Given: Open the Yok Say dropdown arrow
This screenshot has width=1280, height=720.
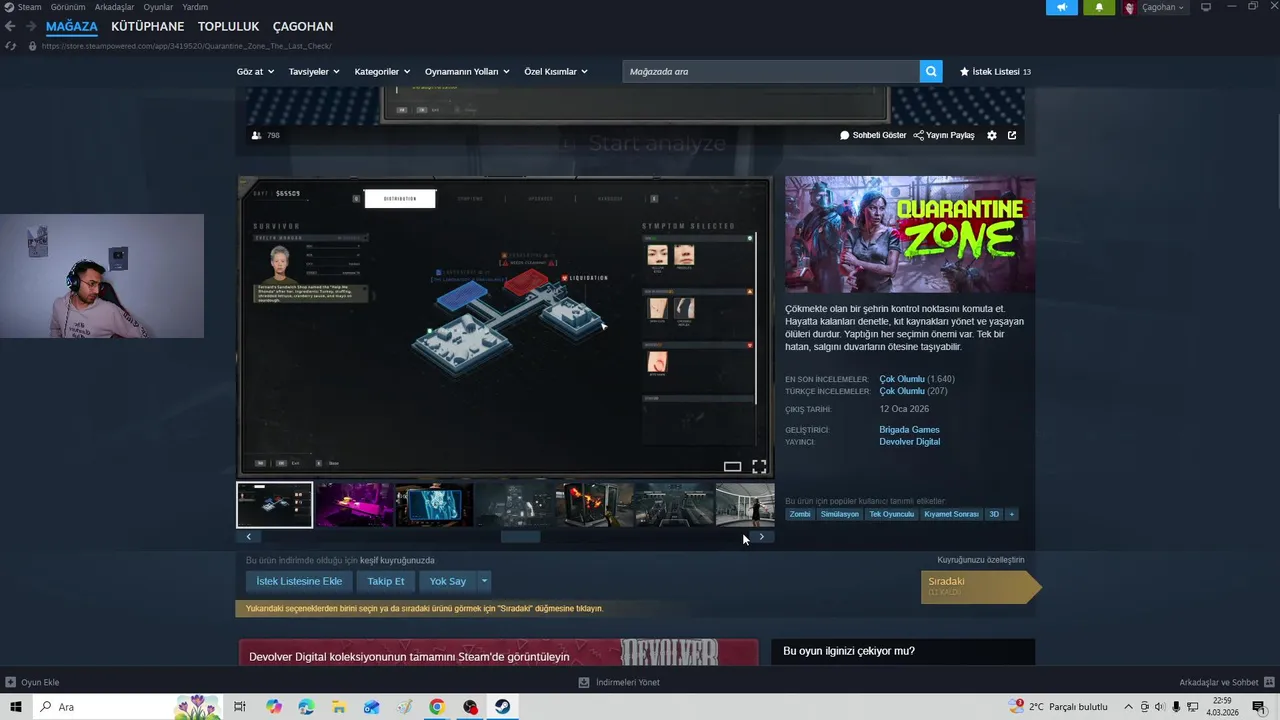Looking at the screenshot, I should 484,581.
